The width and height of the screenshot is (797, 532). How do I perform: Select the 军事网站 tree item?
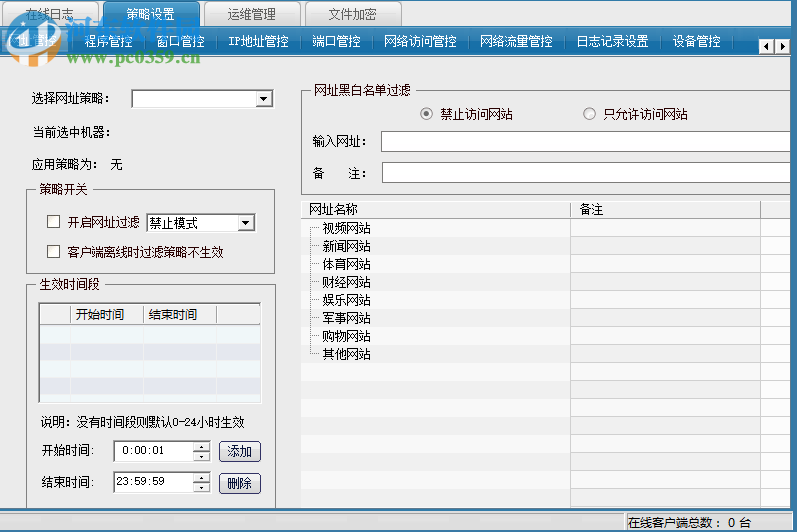tap(346, 318)
